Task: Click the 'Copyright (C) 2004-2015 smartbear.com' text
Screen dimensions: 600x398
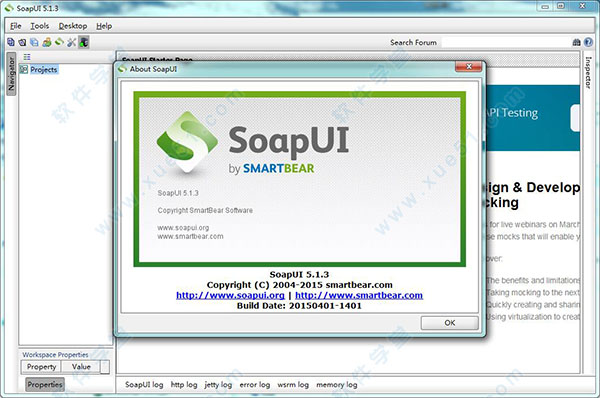Action: click(300, 285)
